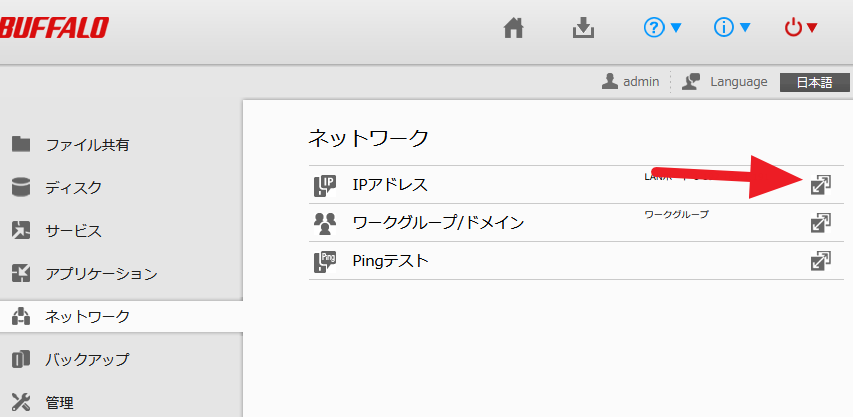
Task: Open the info dropdown menu
Action: click(x=732, y=28)
